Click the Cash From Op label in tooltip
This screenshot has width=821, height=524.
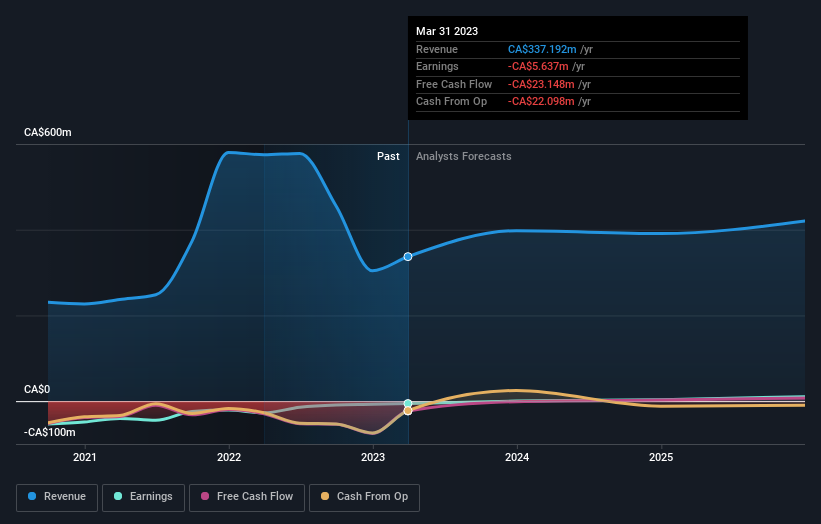click(x=451, y=102)
